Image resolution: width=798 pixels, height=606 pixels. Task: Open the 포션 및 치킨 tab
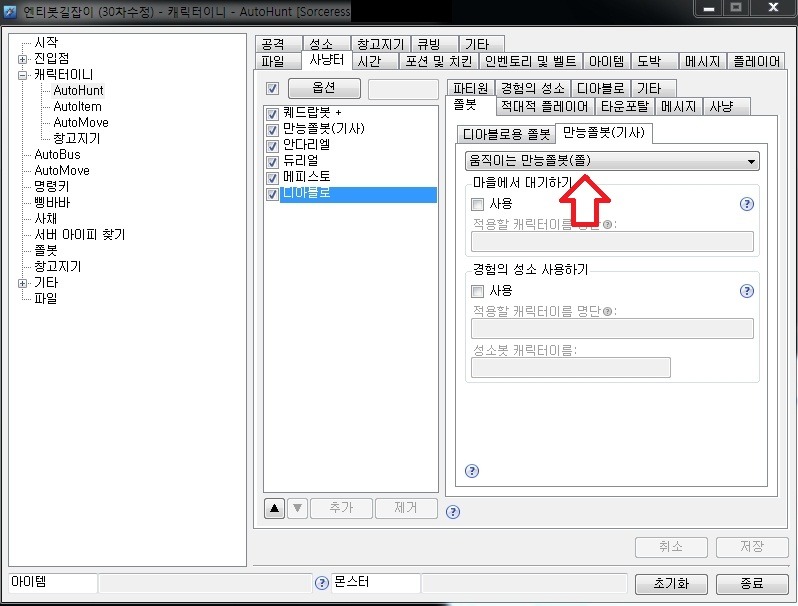439,62
